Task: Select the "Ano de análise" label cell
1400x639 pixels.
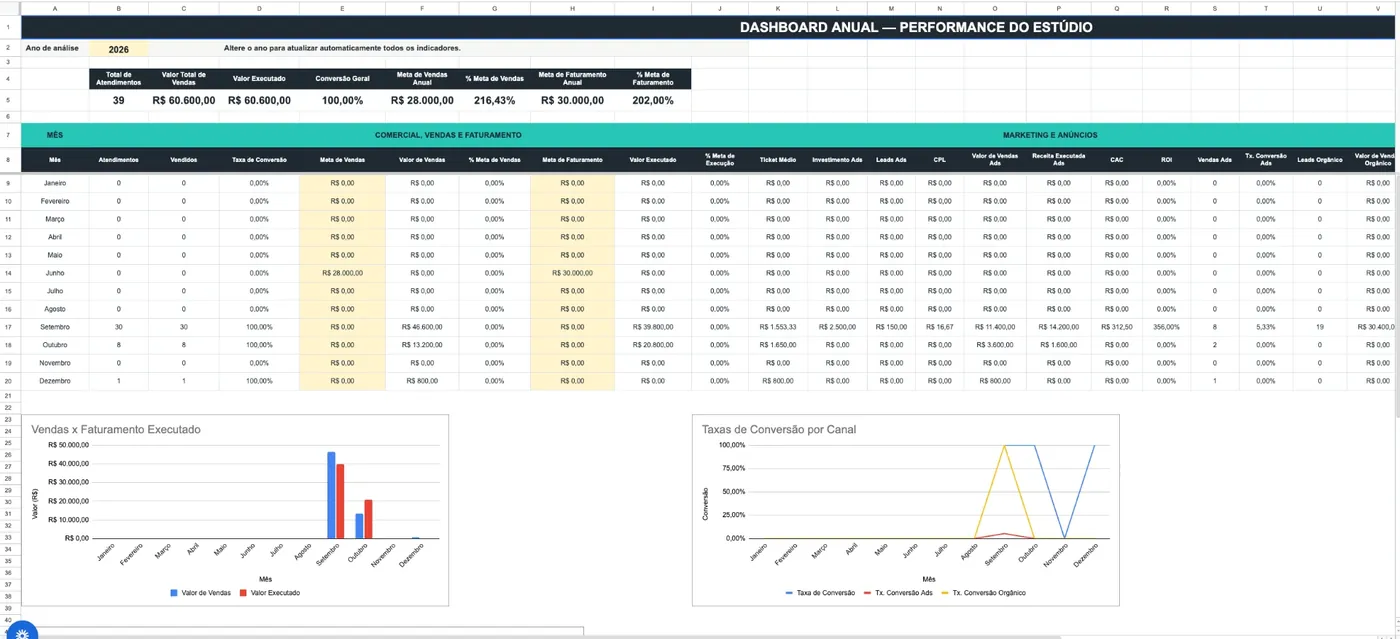Action: pos(54,48)
